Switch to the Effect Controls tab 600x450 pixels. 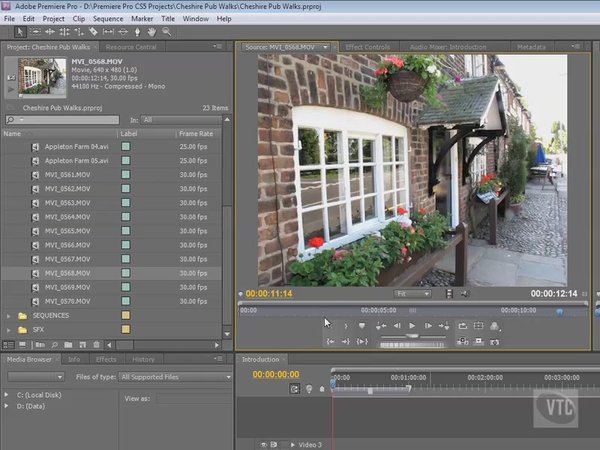point(367,47)
